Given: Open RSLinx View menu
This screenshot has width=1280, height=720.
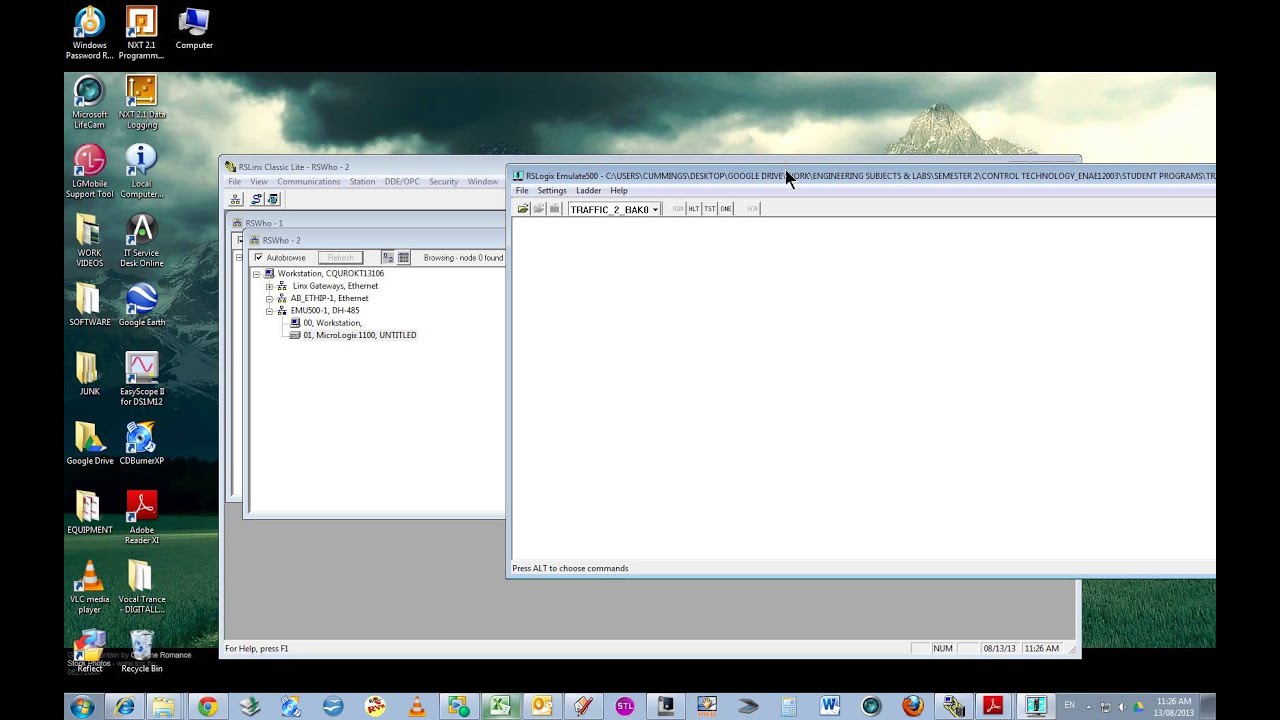Looking at the screenshot, I should pos(259,182).
